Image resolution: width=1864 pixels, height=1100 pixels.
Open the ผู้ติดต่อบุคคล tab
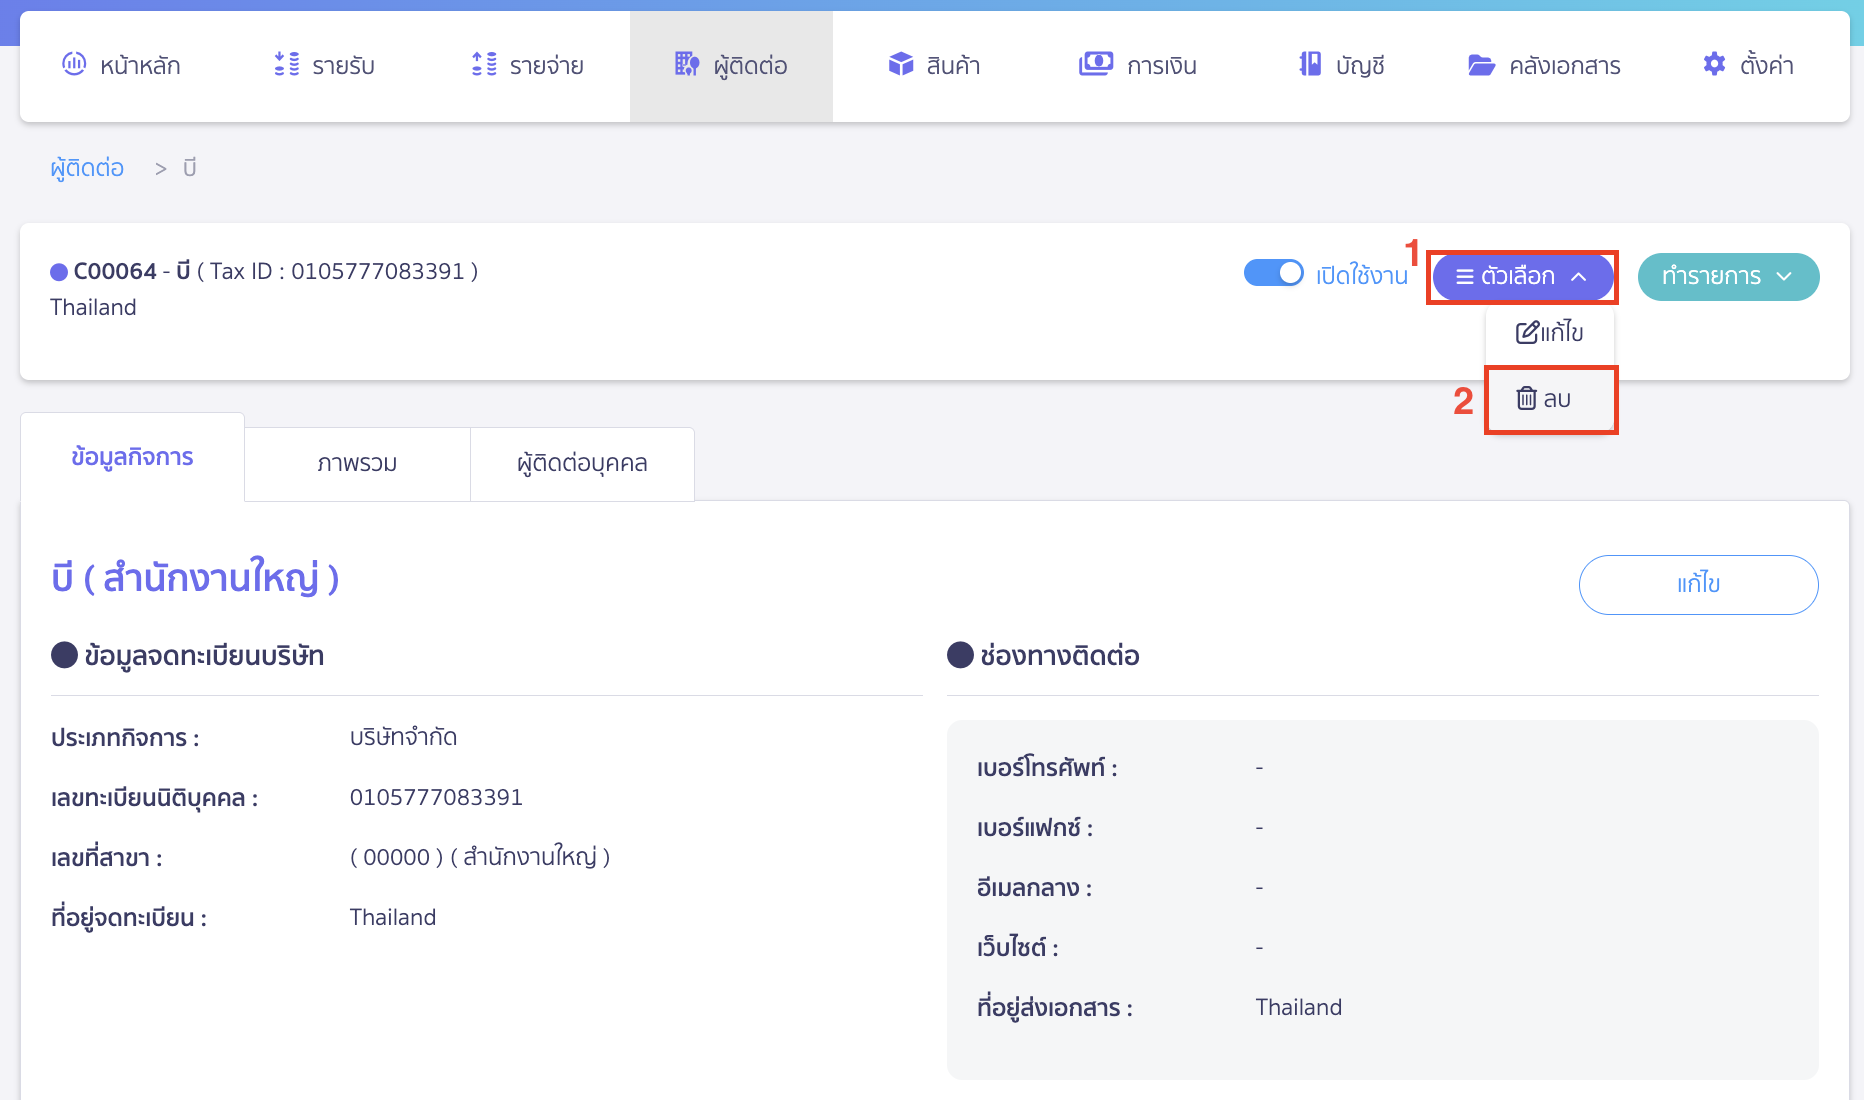point(582,464)
